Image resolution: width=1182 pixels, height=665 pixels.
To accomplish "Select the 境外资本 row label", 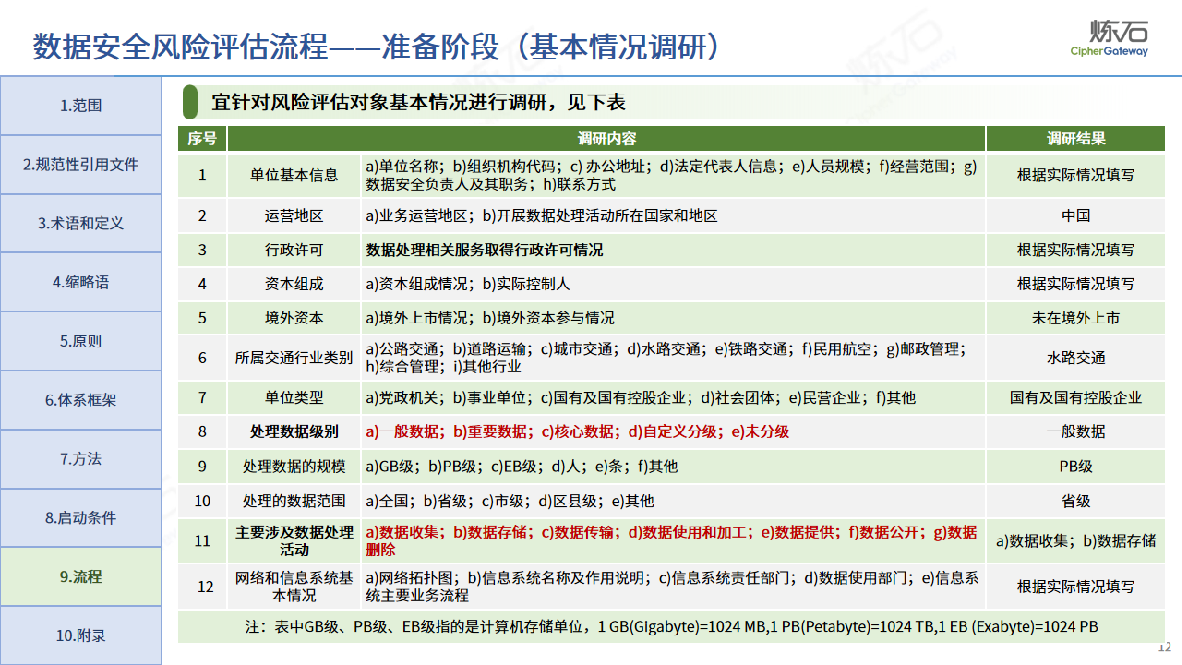I will point(294,317).
